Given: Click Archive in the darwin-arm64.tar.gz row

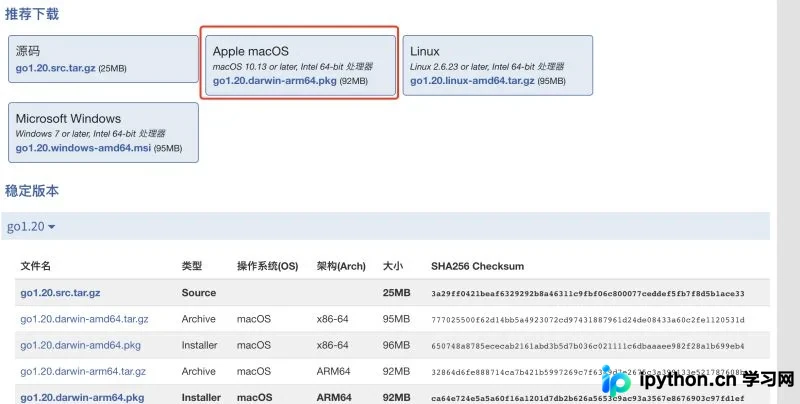Looking at the screenshot, I should (198, 371).
